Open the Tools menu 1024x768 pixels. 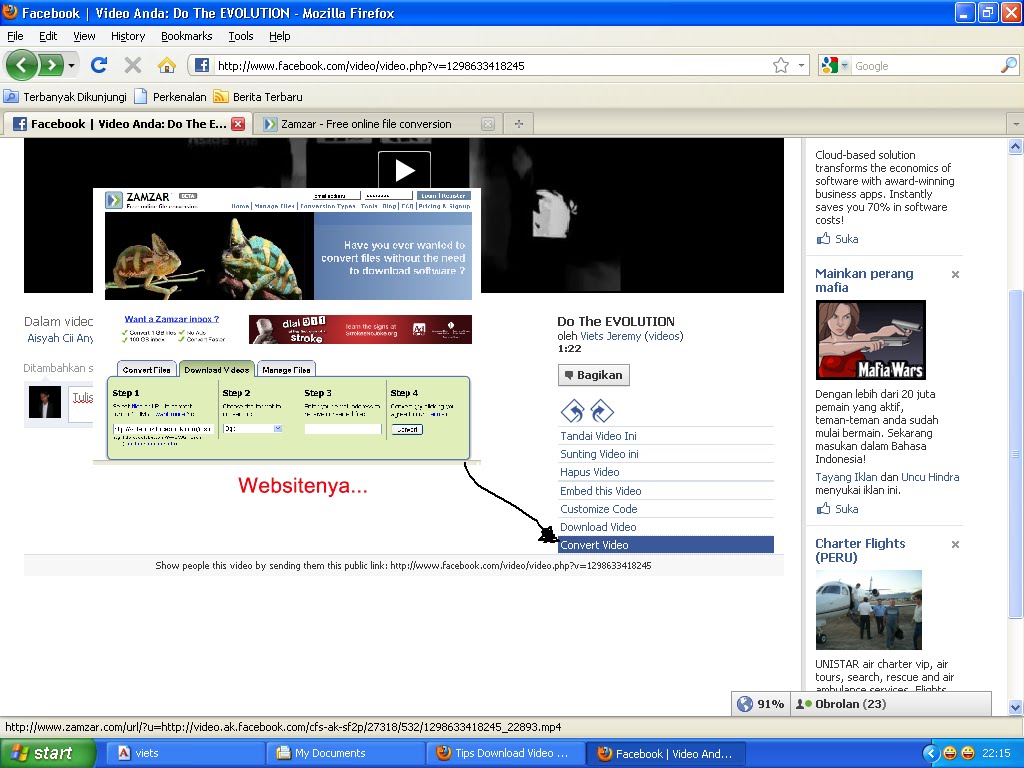click(240, 36)
